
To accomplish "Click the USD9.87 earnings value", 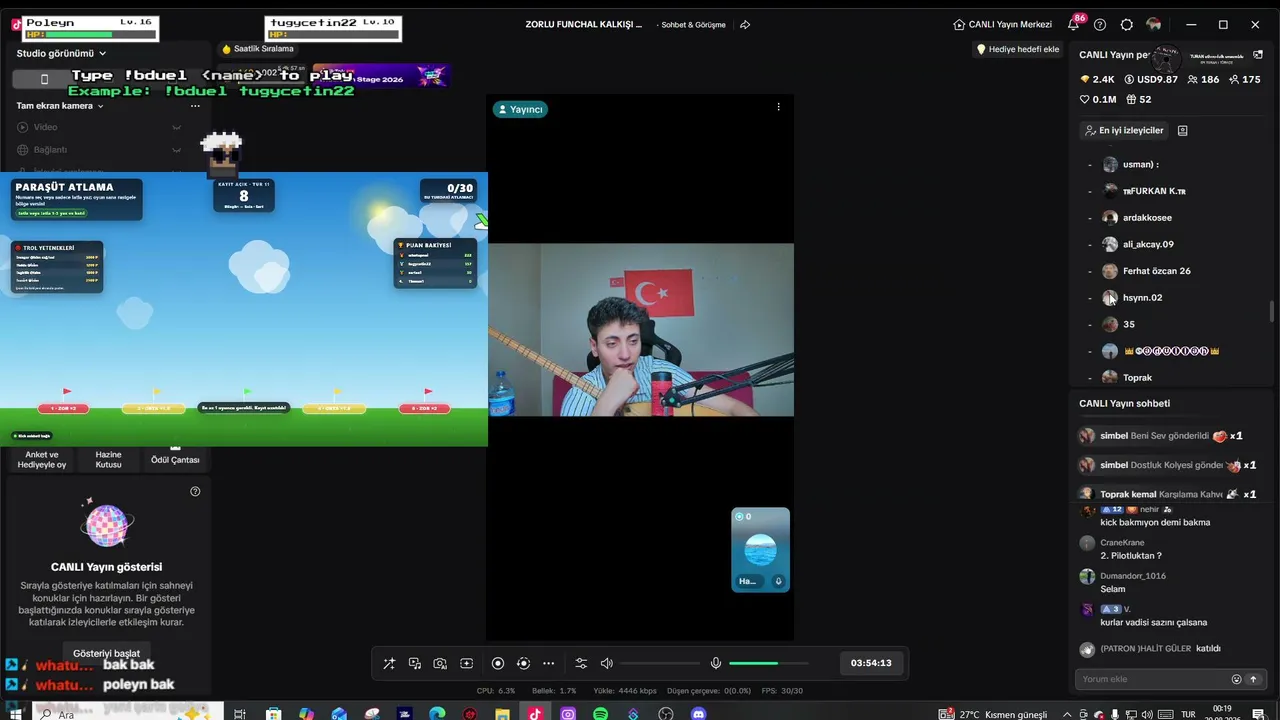I will point(1151,79).
